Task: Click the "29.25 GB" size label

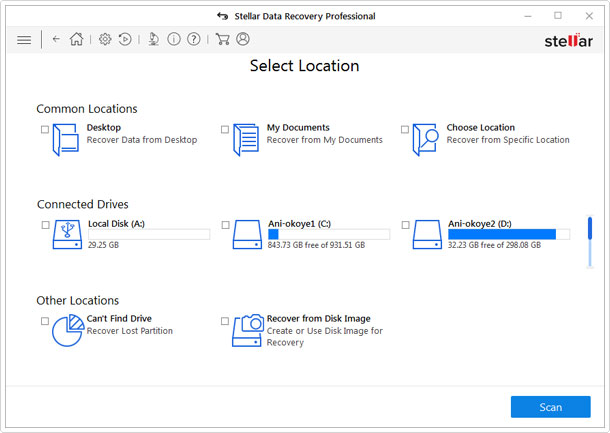Action: click(103, 245)
